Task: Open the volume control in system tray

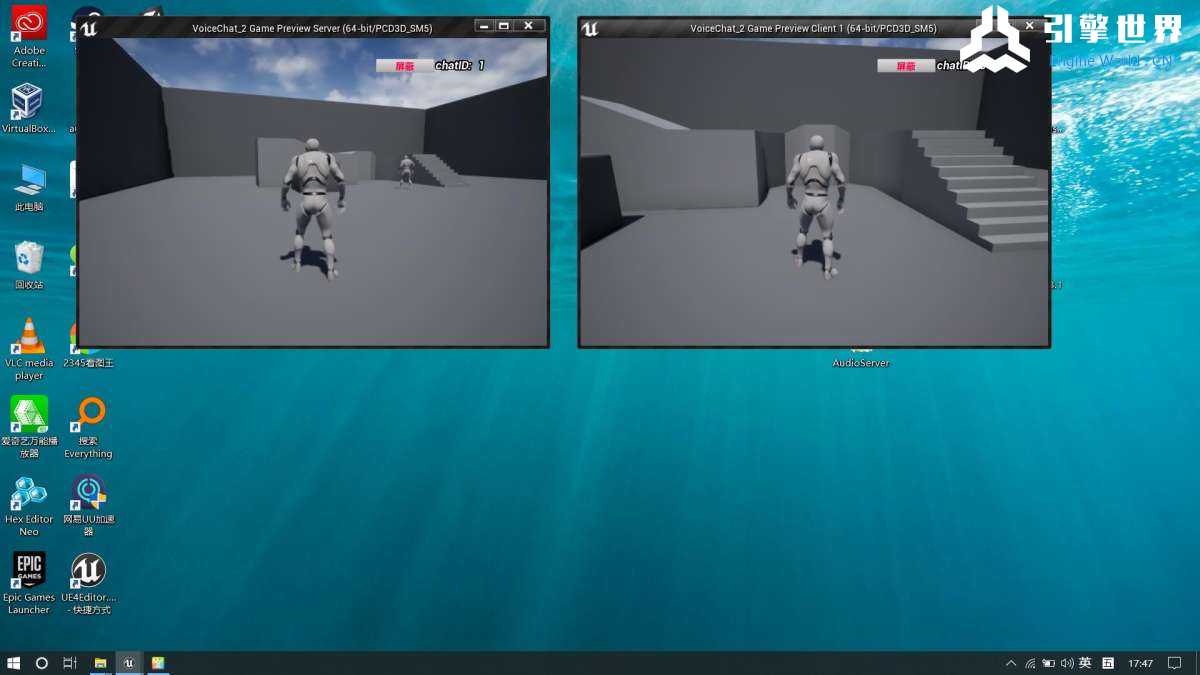Action: 1067,663
